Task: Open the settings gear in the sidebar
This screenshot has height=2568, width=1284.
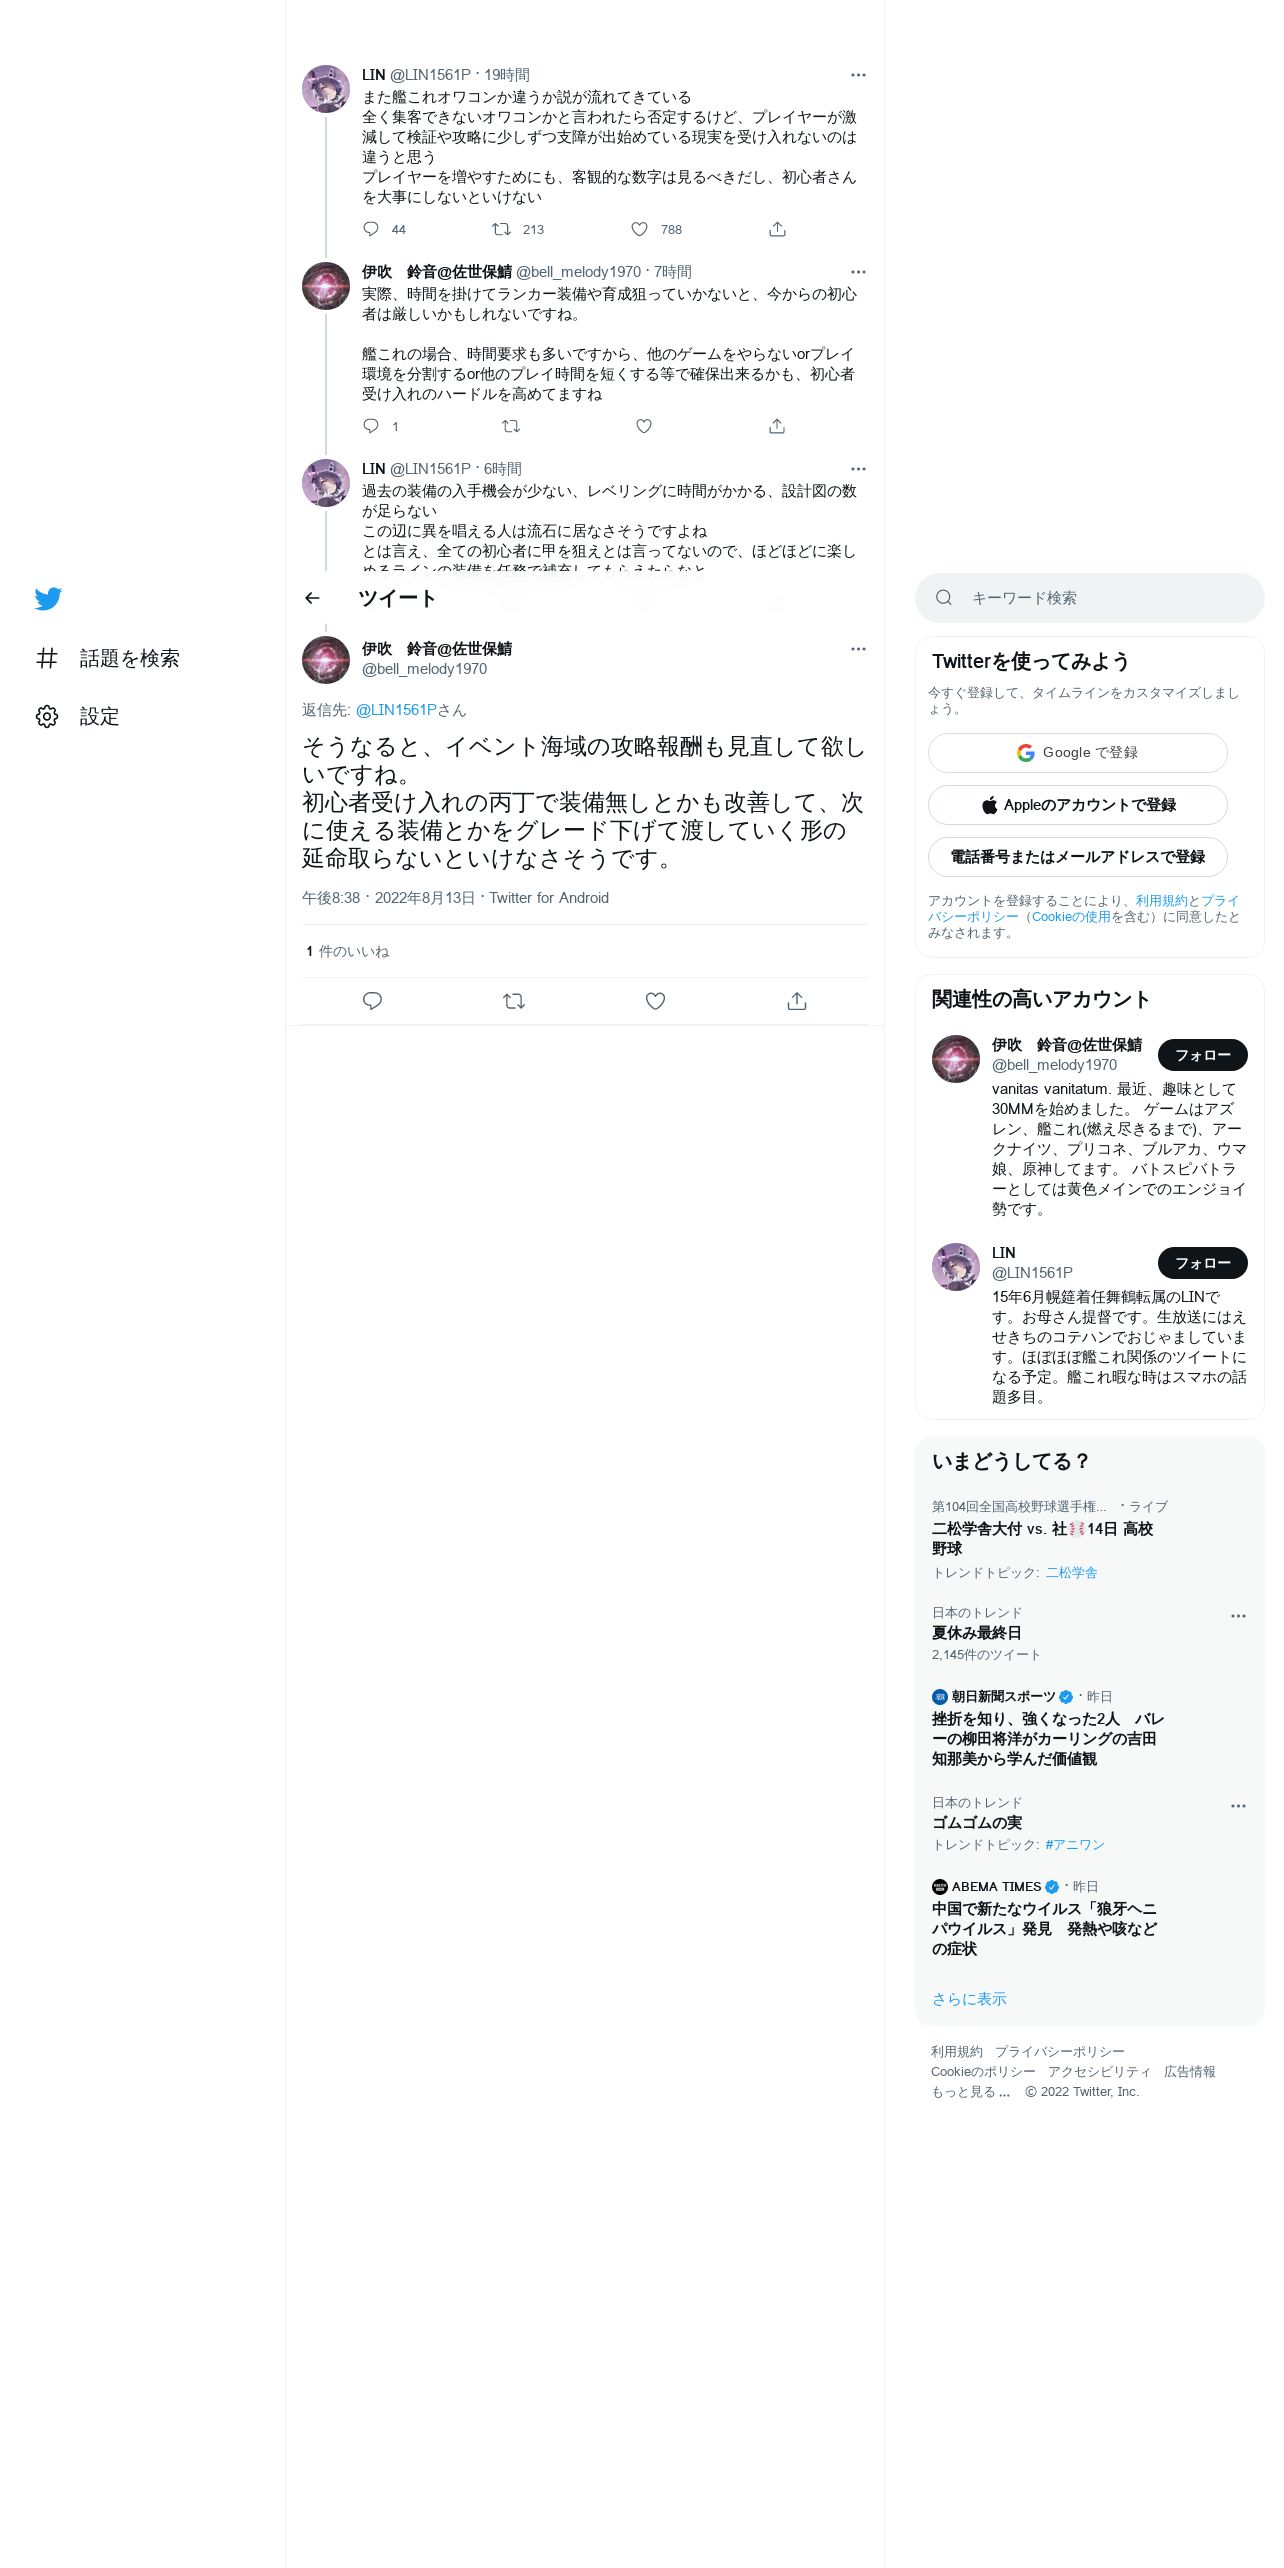Action: tap(47, 716)
